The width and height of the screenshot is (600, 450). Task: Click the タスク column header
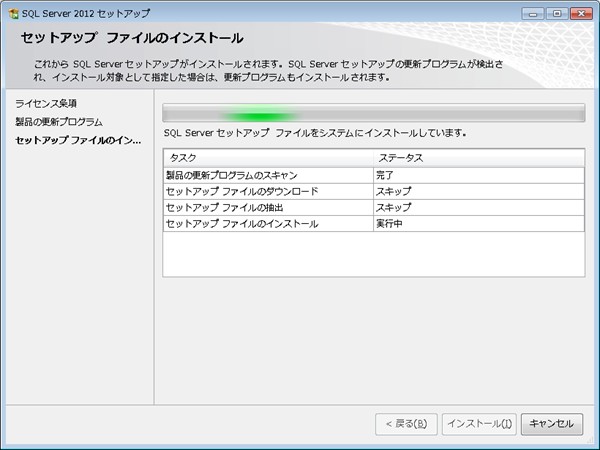coord(268,158)
